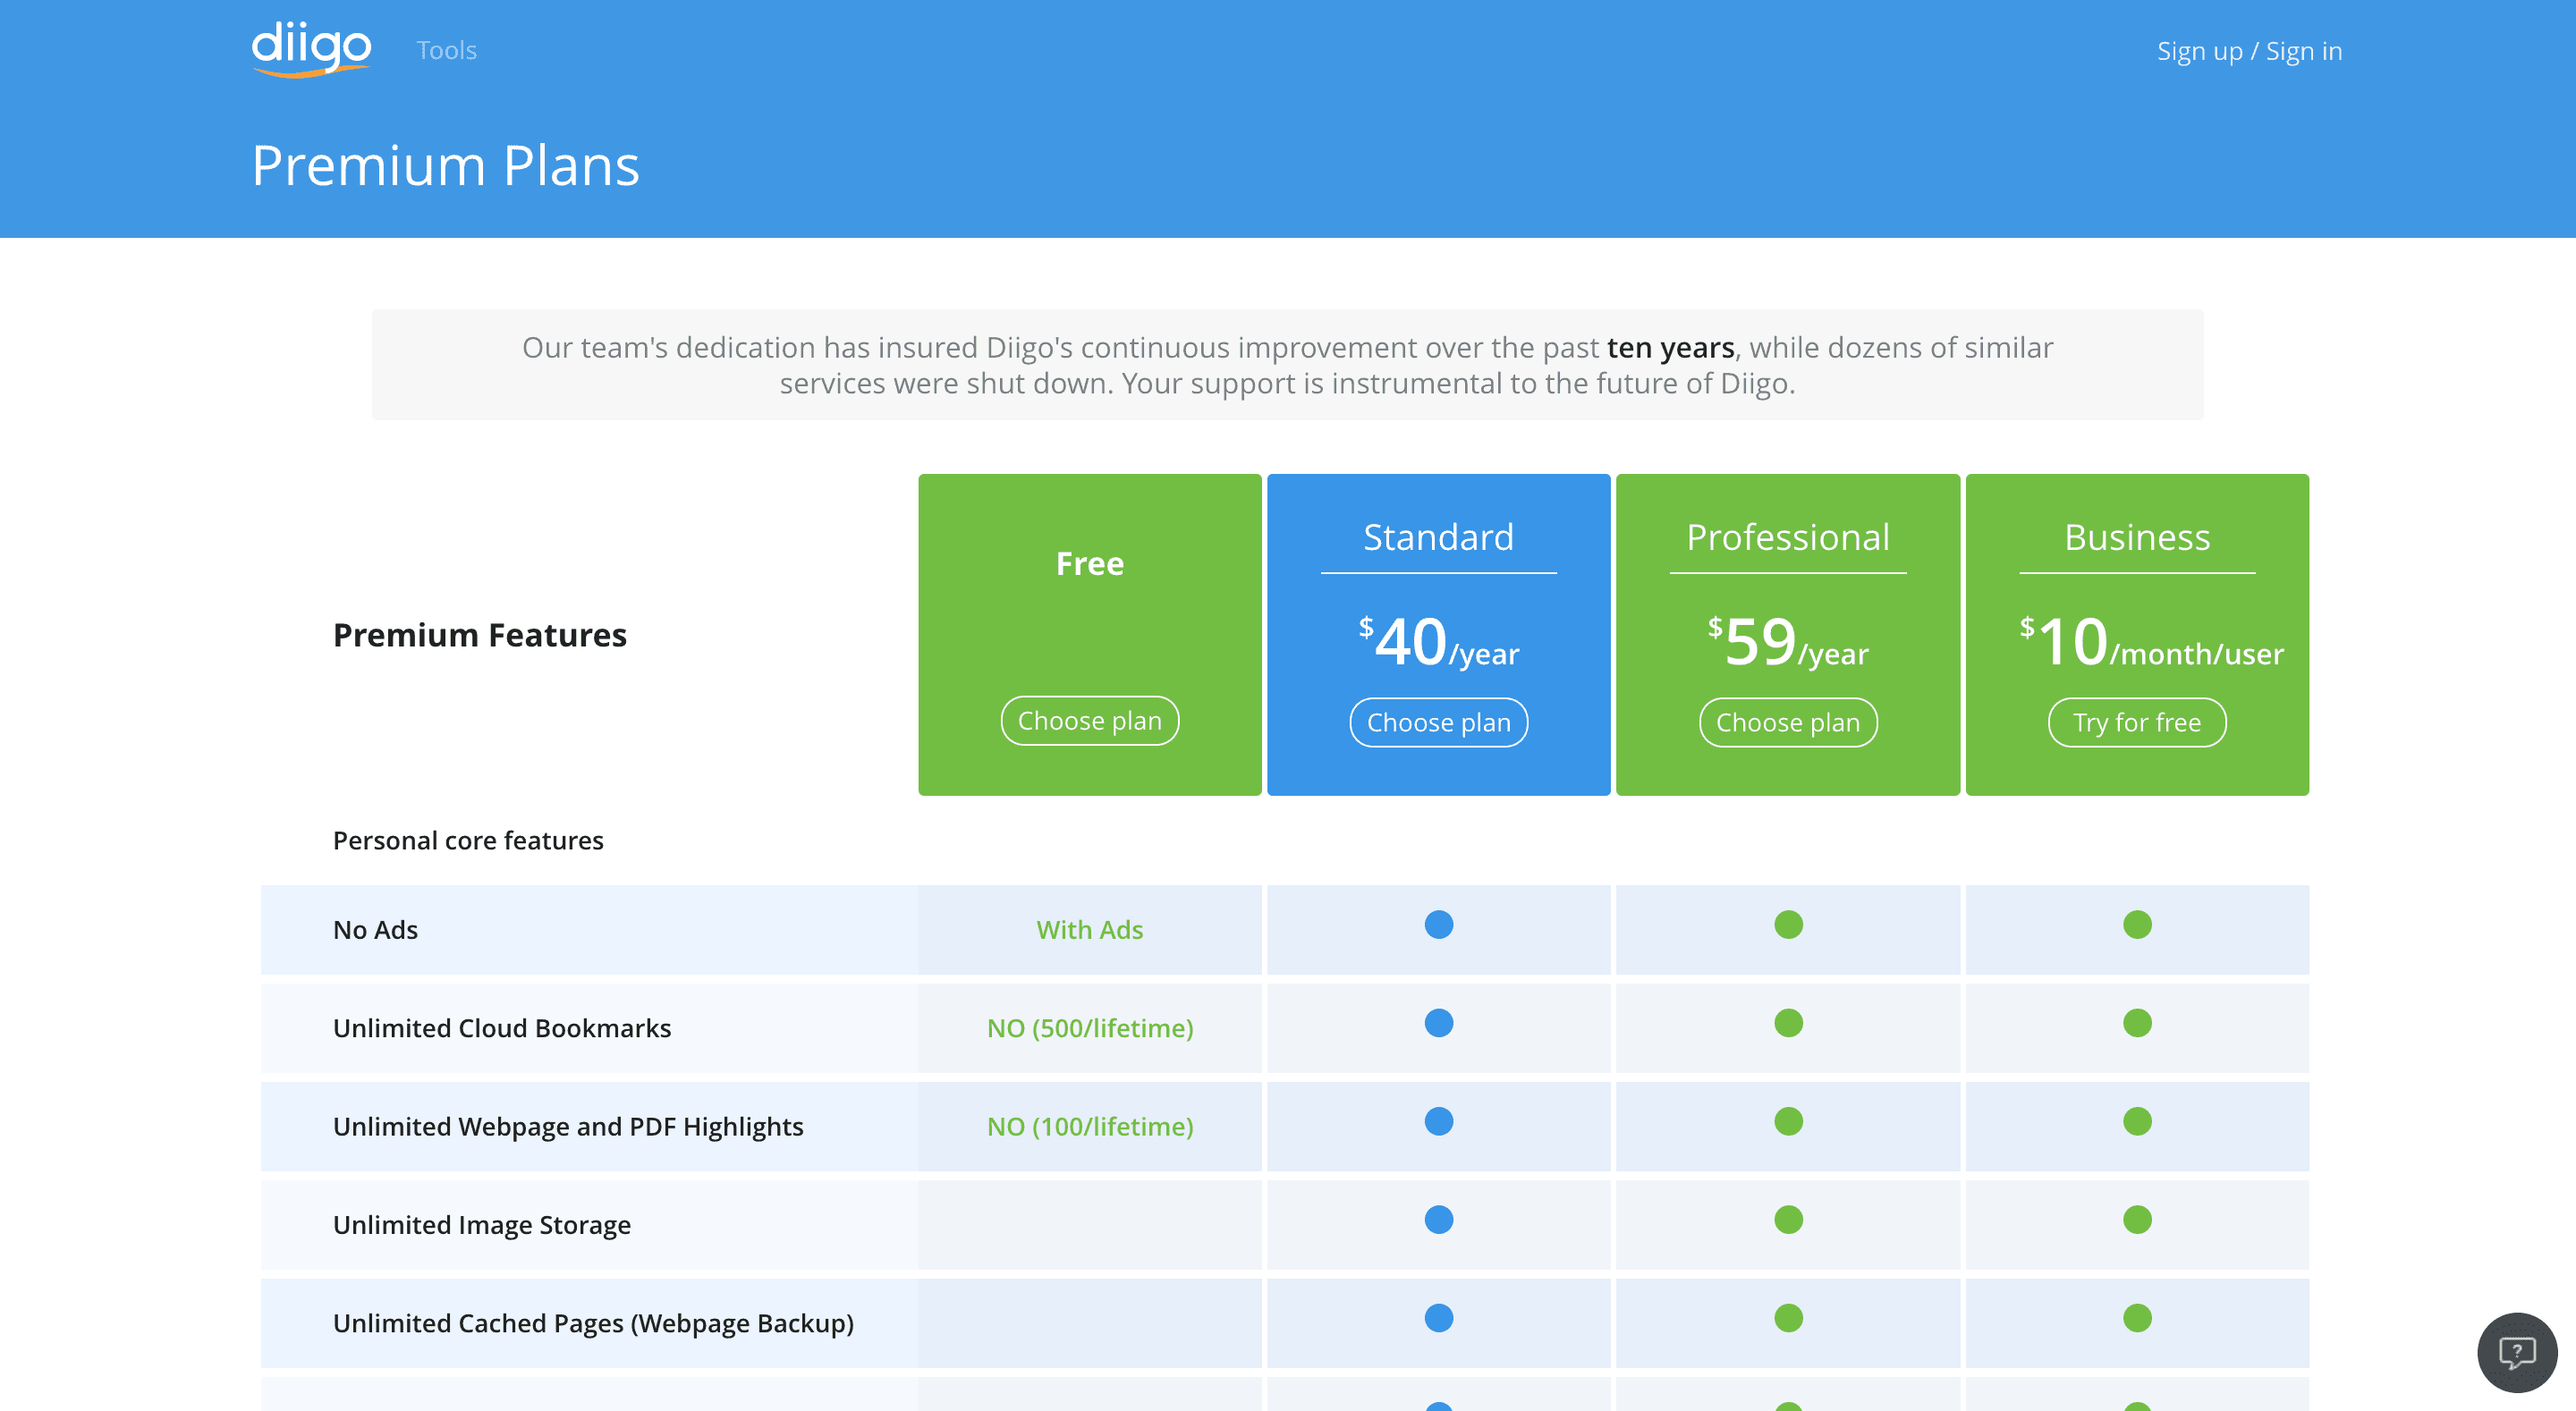This screenshot has width=2576, height=1411.
Task: Open the Tools menu
Action: pyautogui.click(x=447, y=50)
